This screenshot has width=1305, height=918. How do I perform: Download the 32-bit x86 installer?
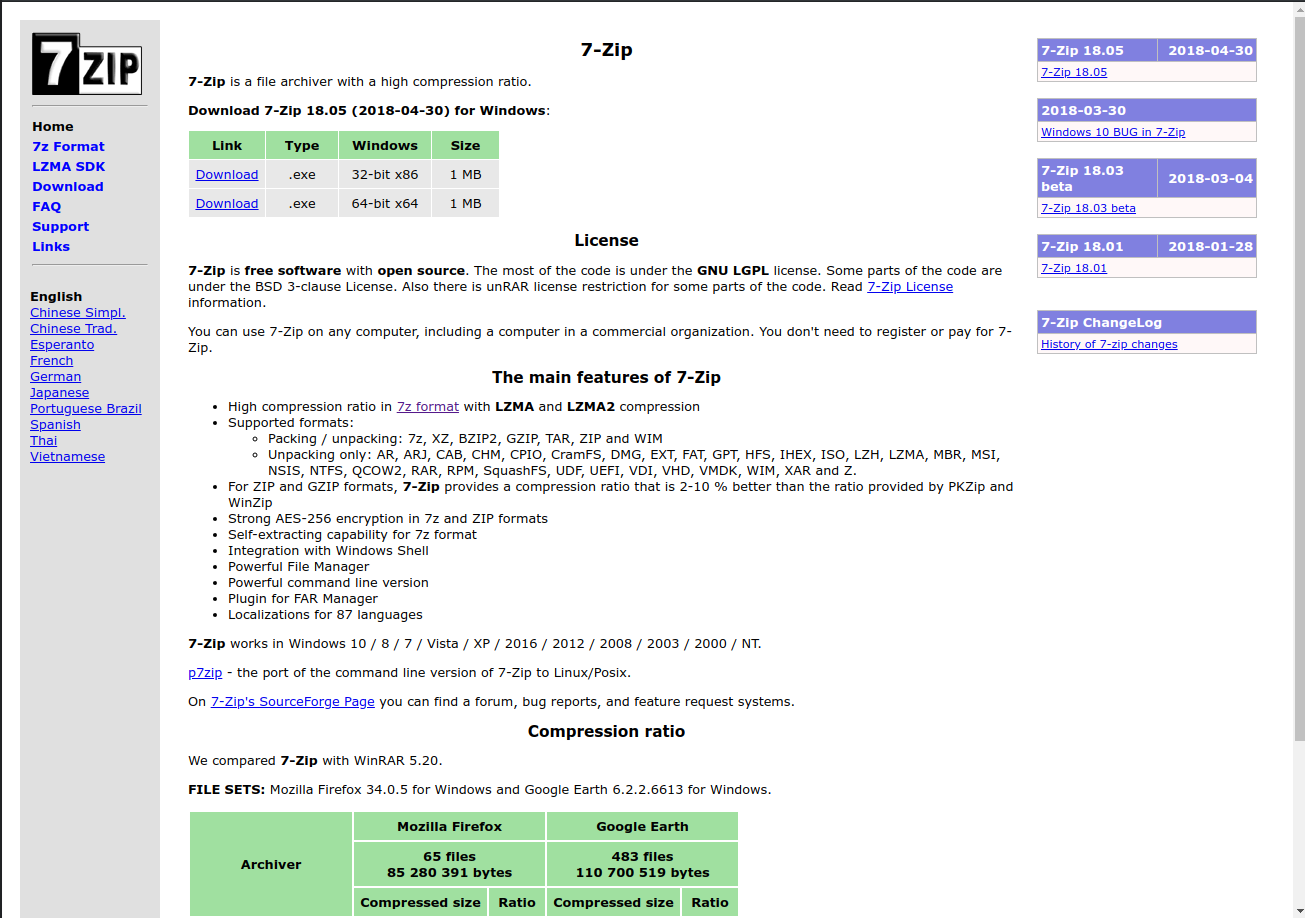click(x=227, y=175)
